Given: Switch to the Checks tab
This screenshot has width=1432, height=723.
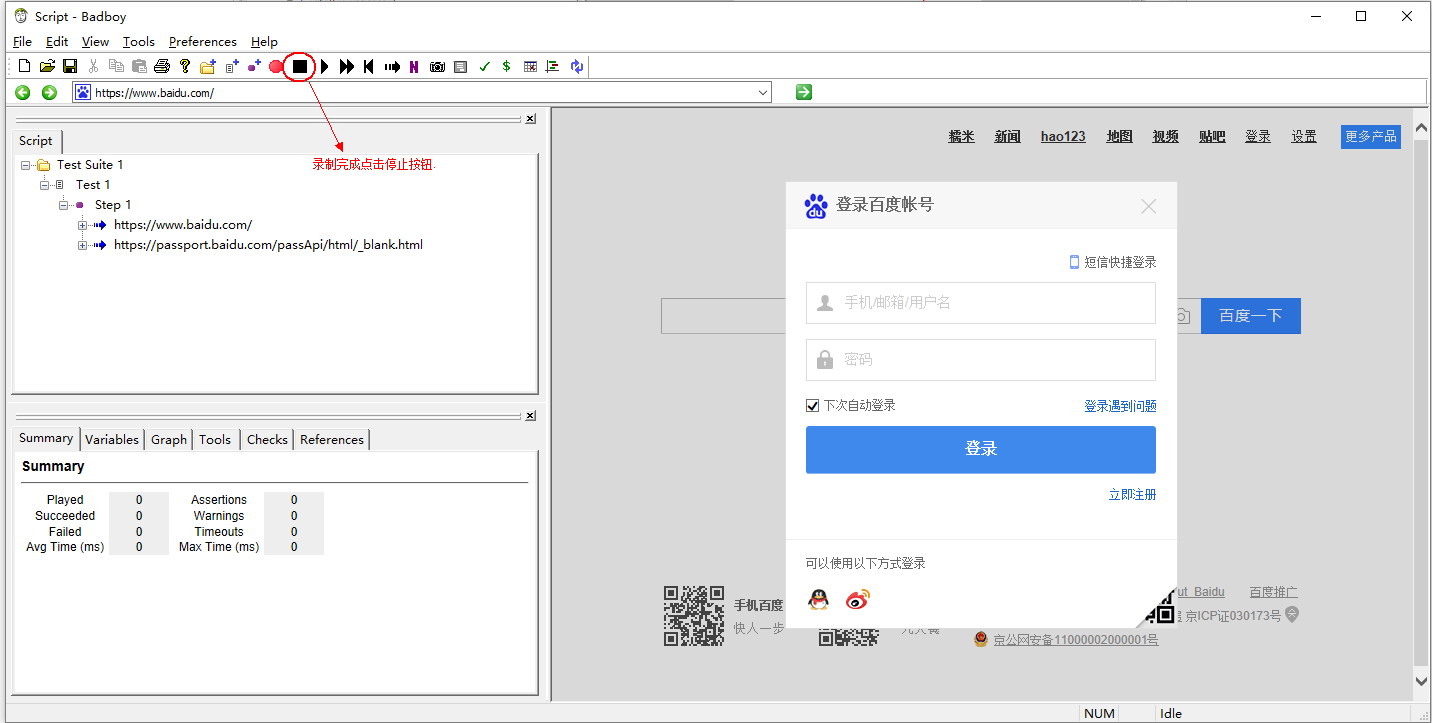Looking at the screenshot, I should pos(267,439).
